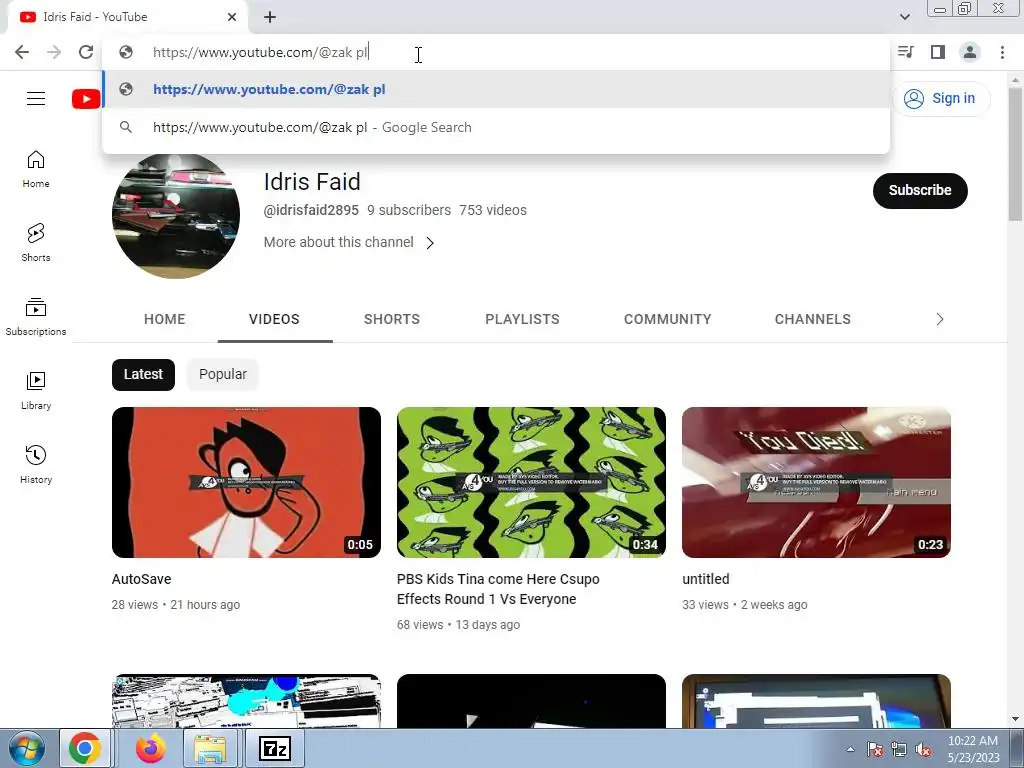
Task: Open the Chrome profile avatar
Action: 970,52
